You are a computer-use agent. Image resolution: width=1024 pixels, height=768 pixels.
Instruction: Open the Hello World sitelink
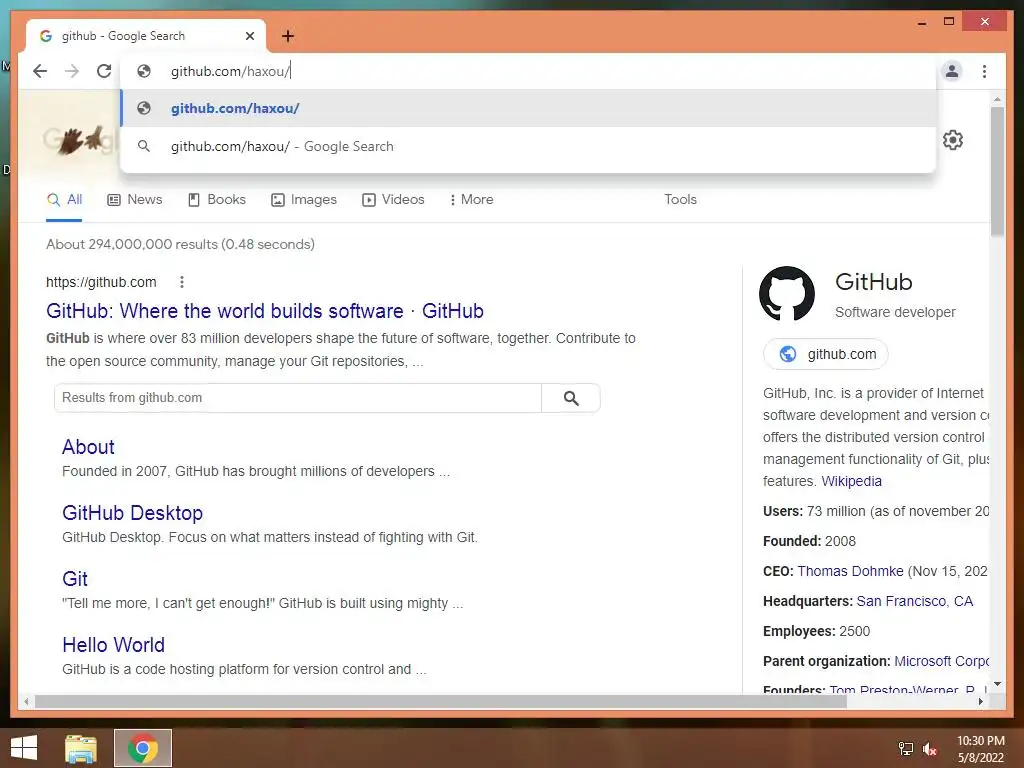[x=113, y=645]
